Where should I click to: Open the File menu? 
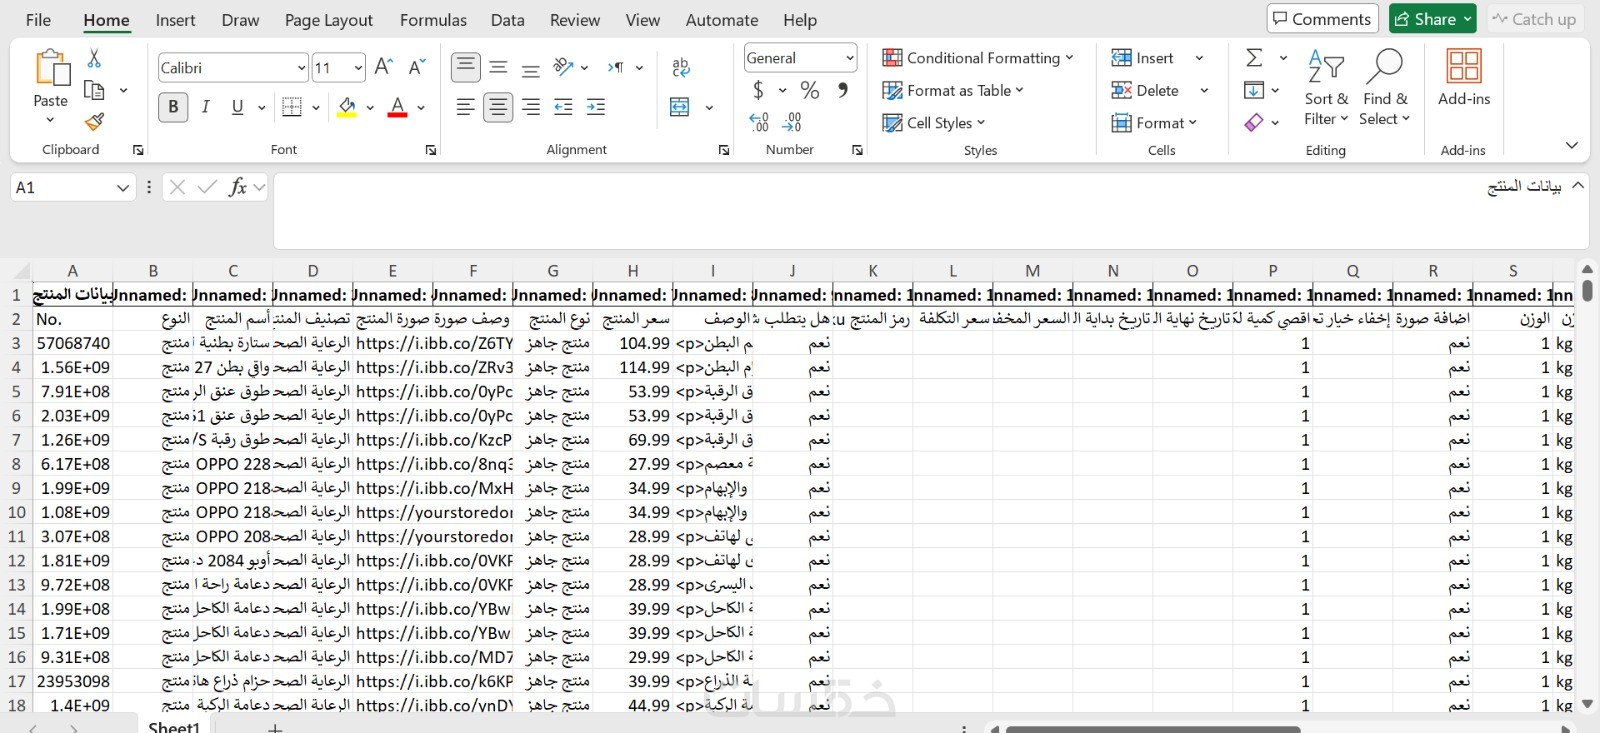pyautogui.click(x=38, y=20)
